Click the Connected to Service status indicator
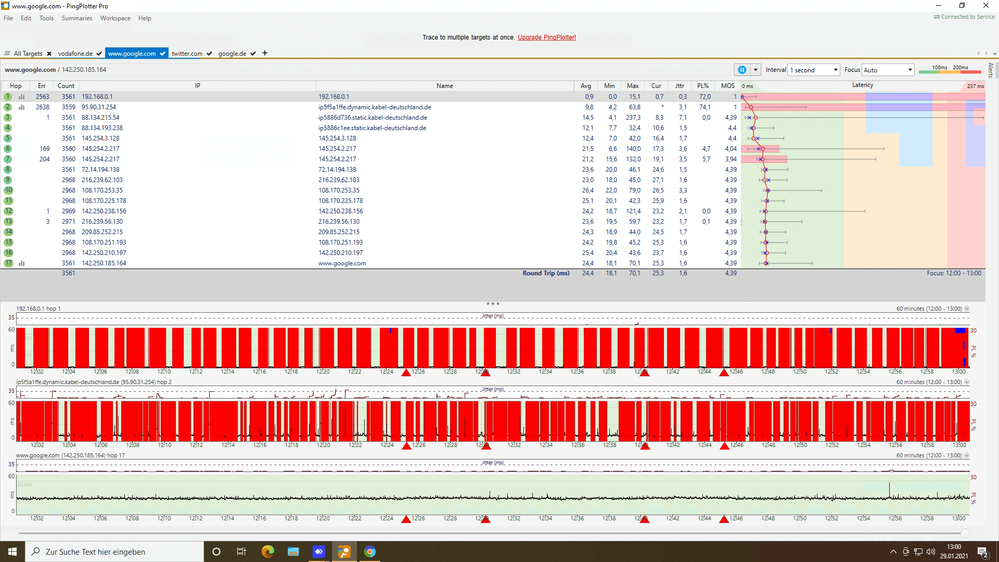 (964, 17)
